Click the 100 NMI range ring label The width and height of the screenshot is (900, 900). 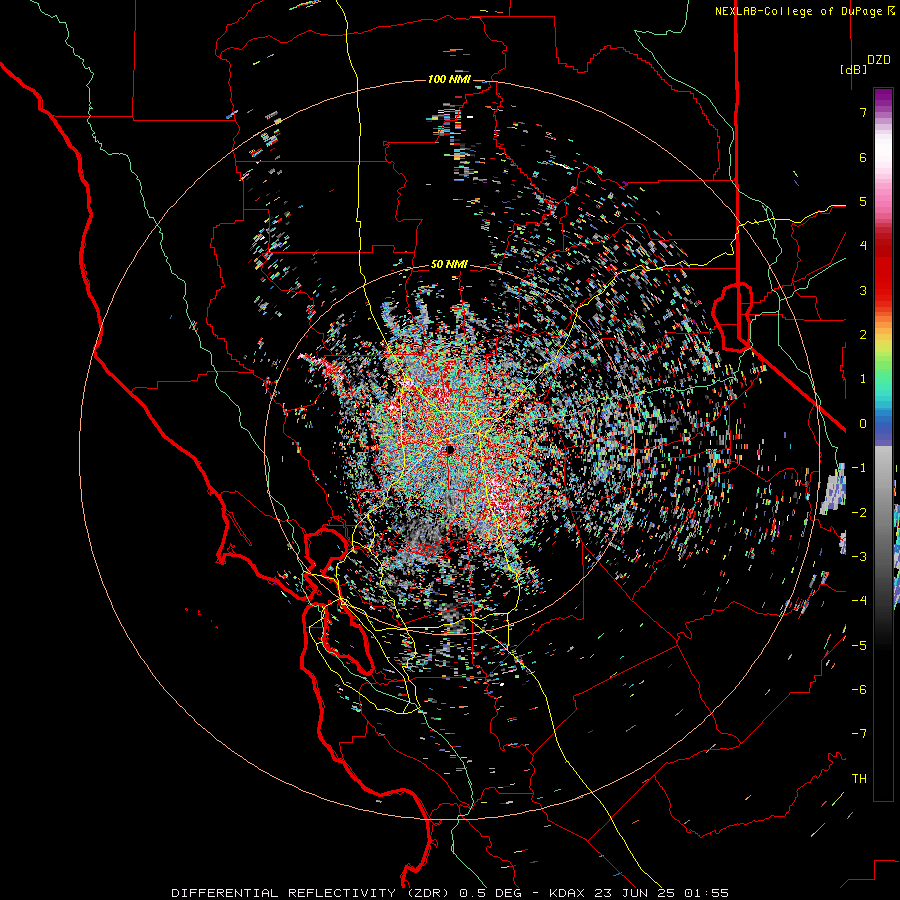point(448,79)
